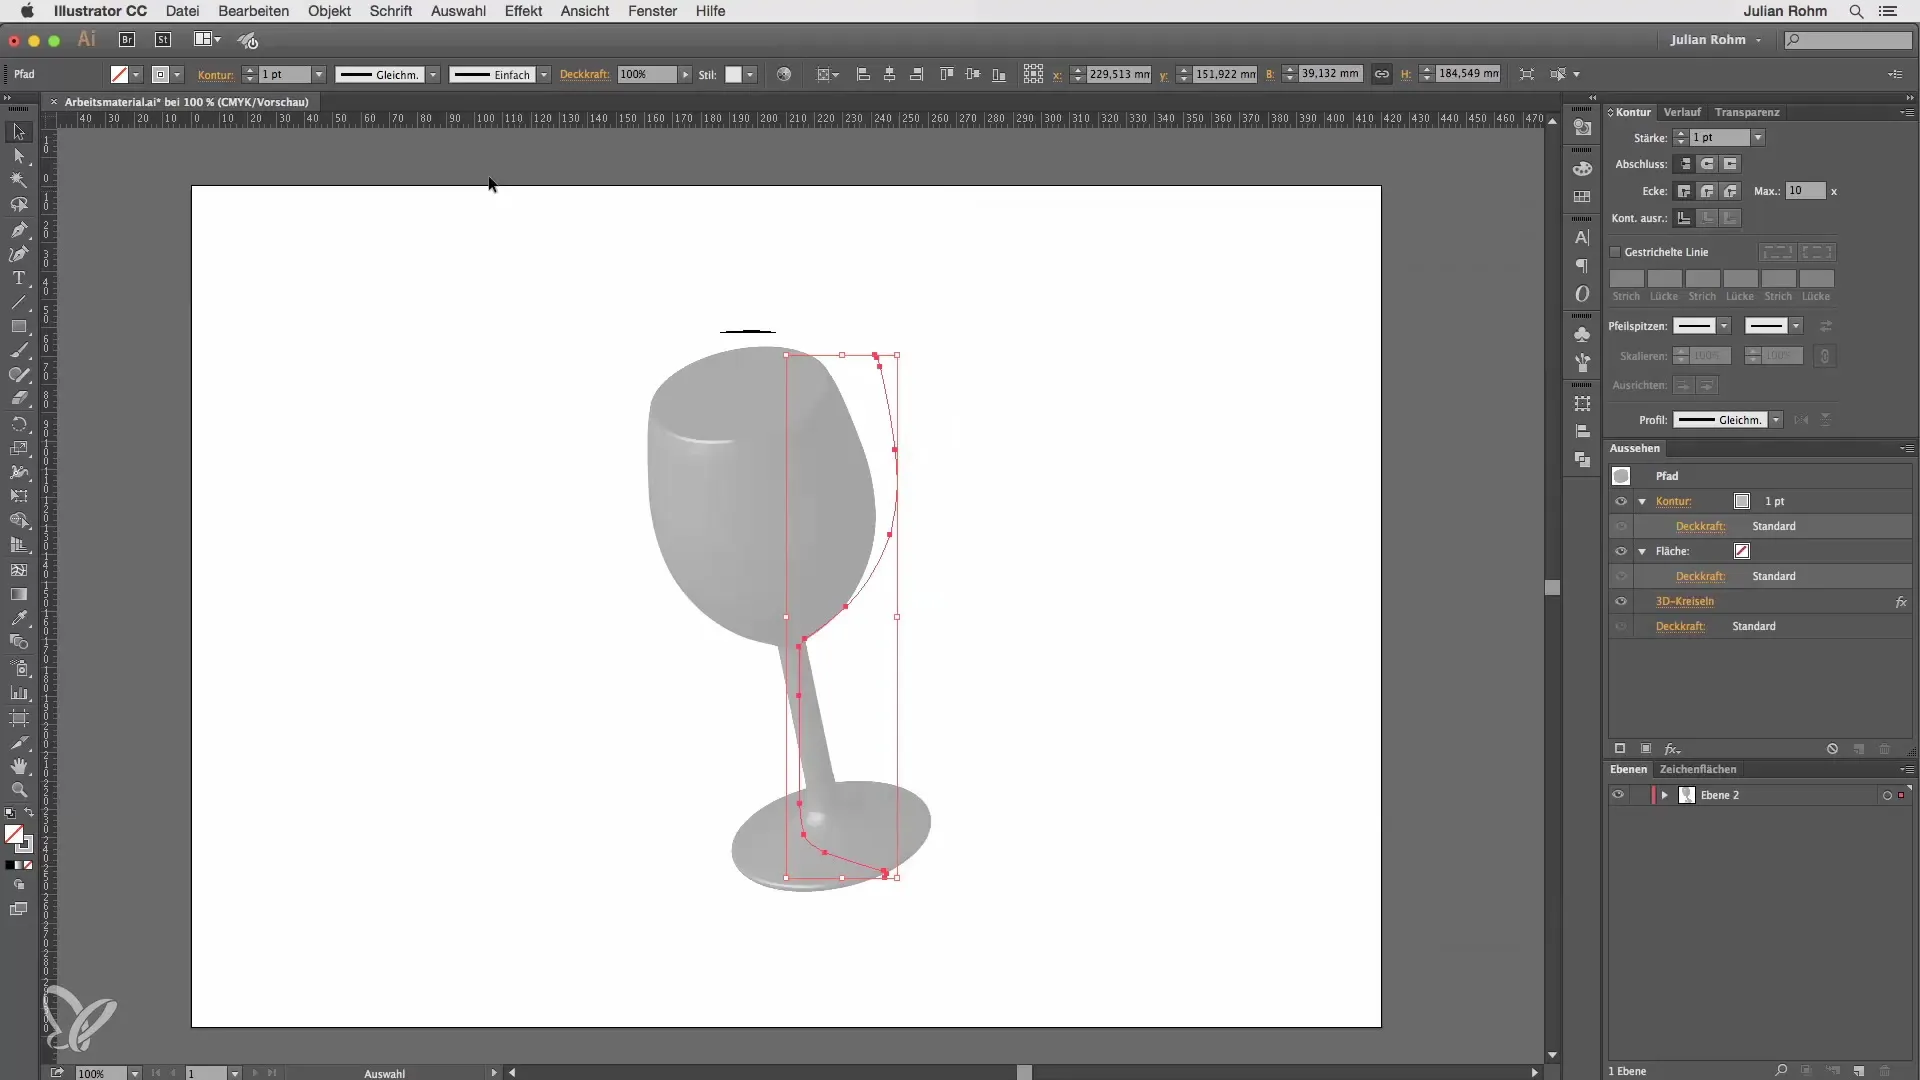Hide layer Ebene 2 with eye icon
This screenshot has width=1920, height=1080.
tap(1618, 795)
